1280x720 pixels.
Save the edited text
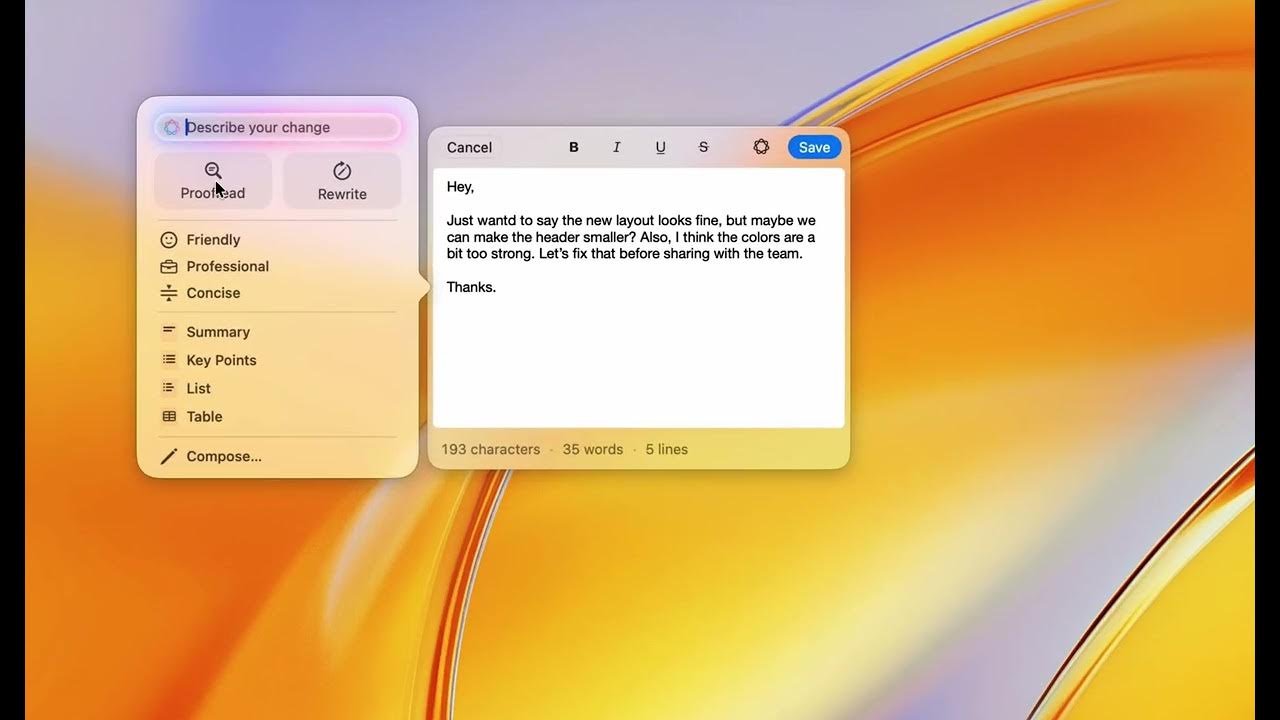tap(813, 147)
